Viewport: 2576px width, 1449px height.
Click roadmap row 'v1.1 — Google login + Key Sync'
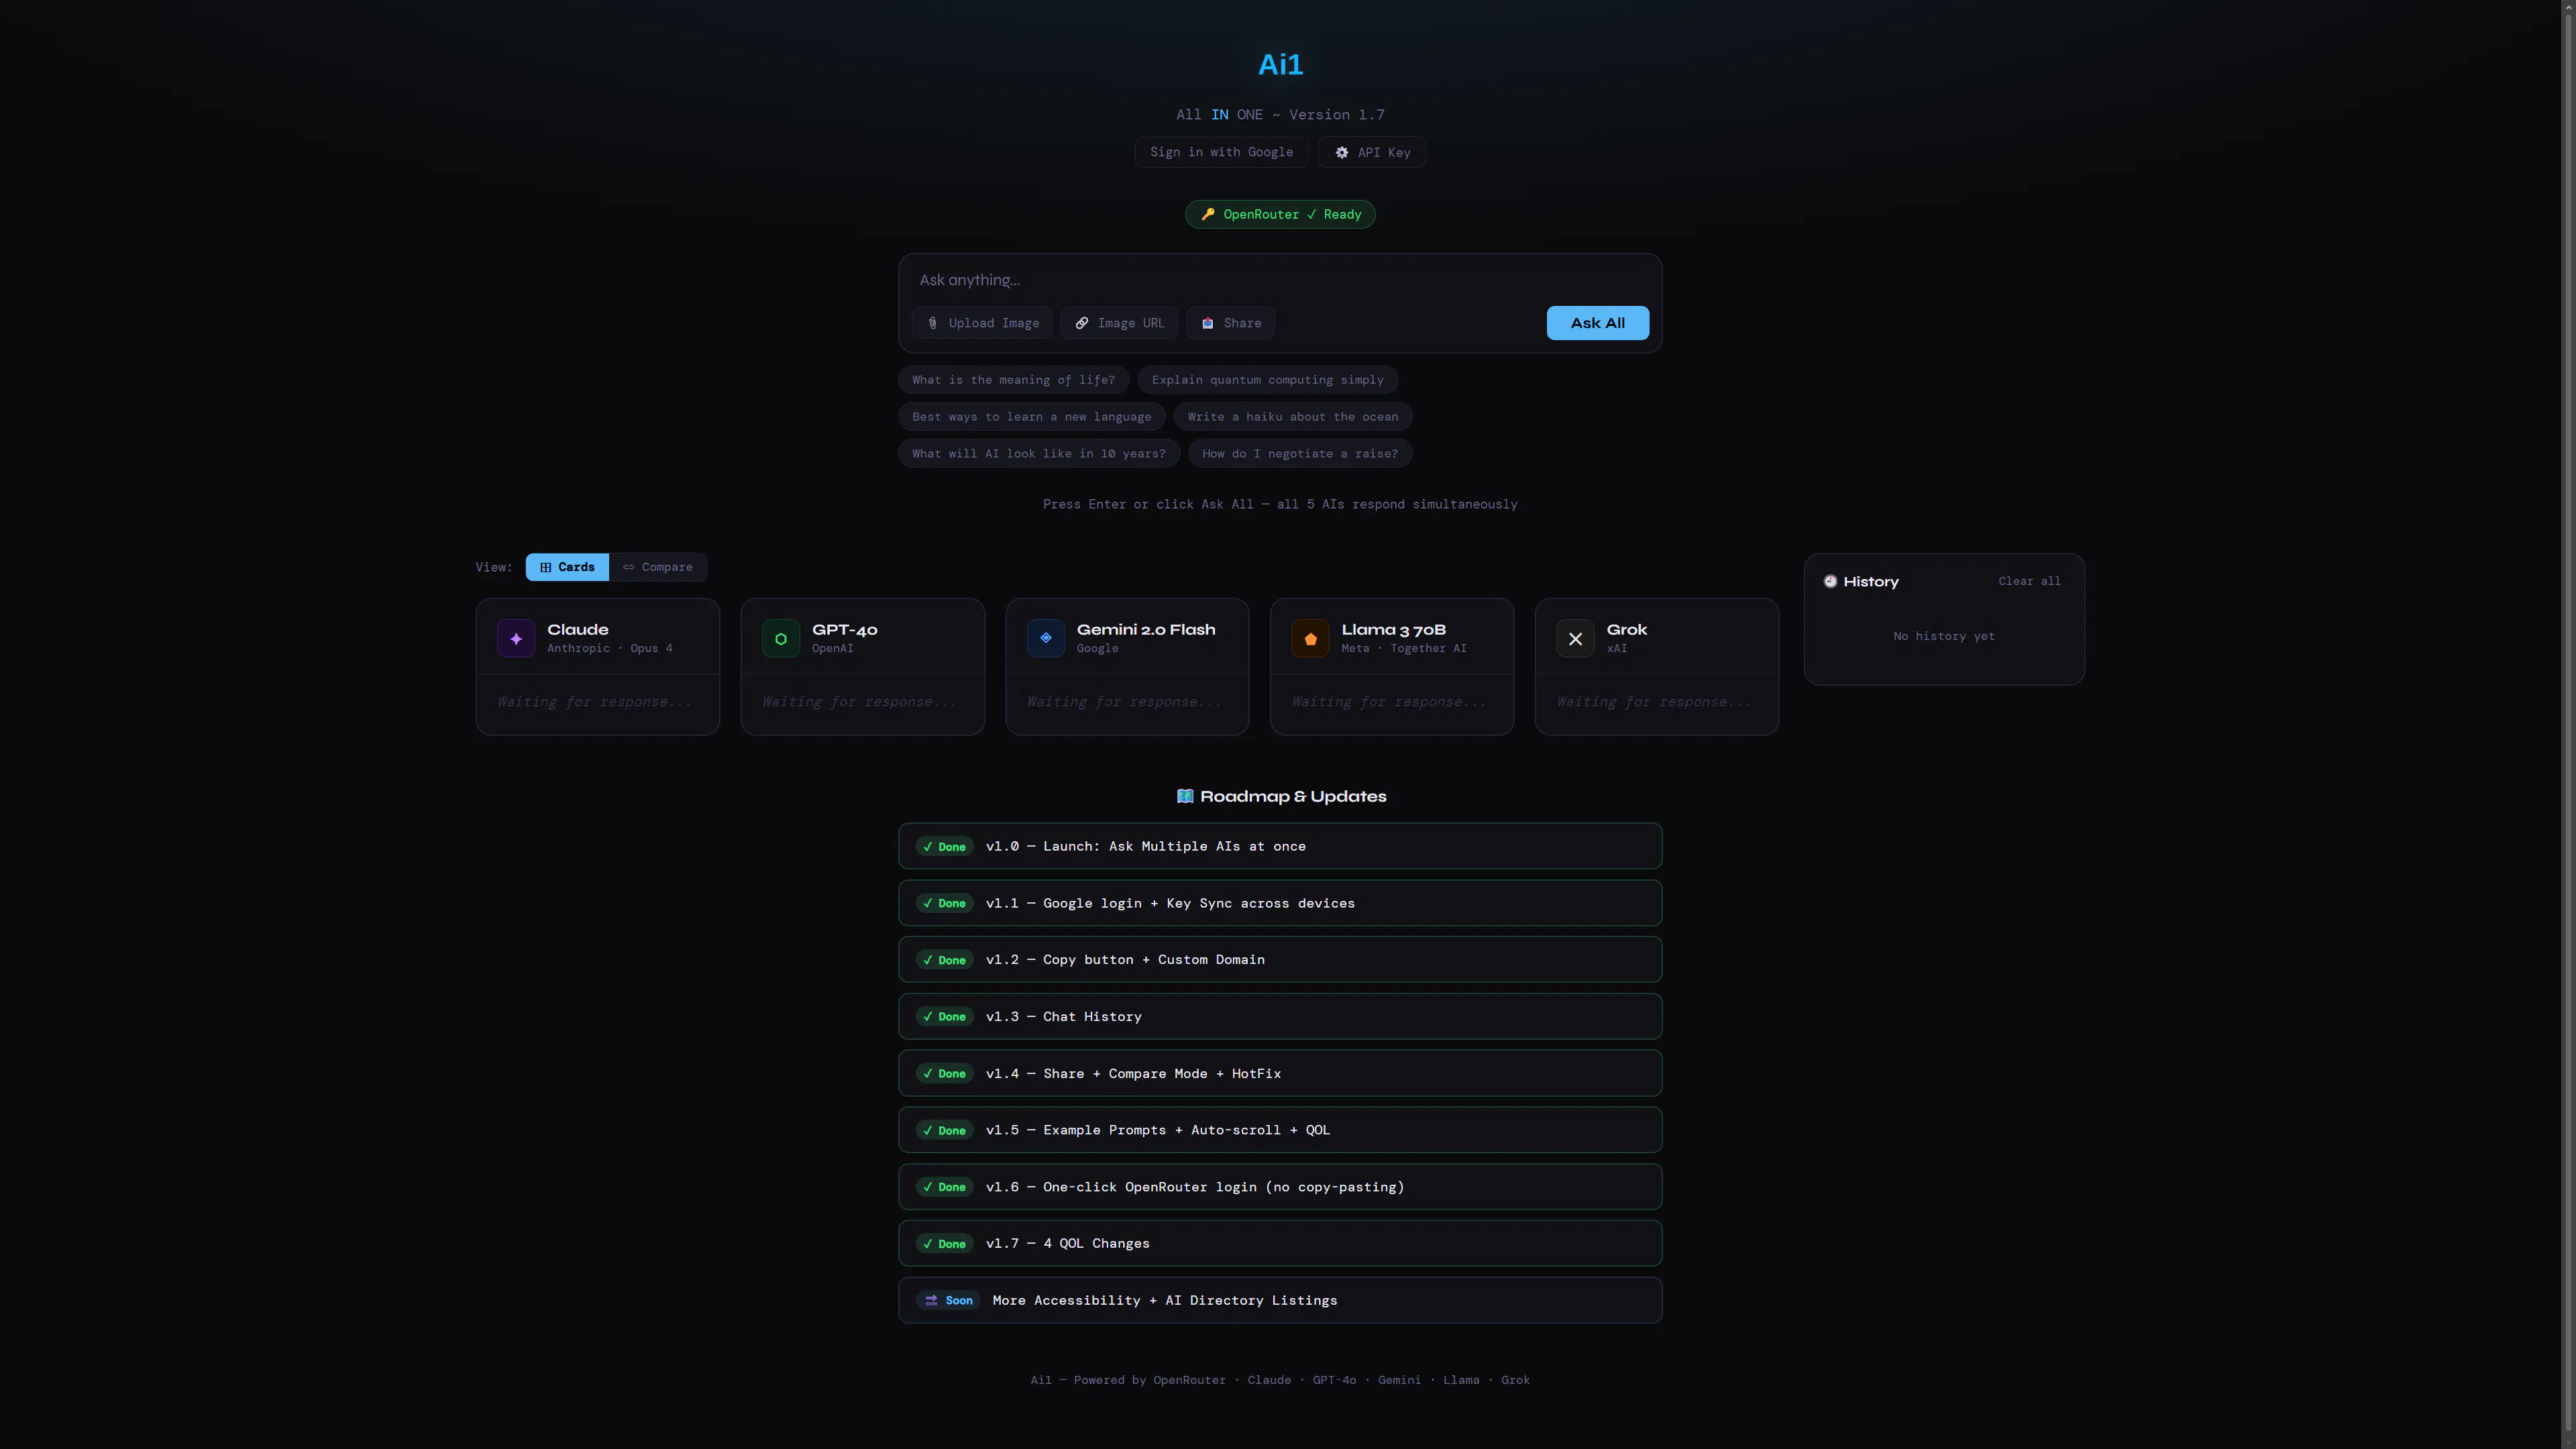(x=1280, y=903)
